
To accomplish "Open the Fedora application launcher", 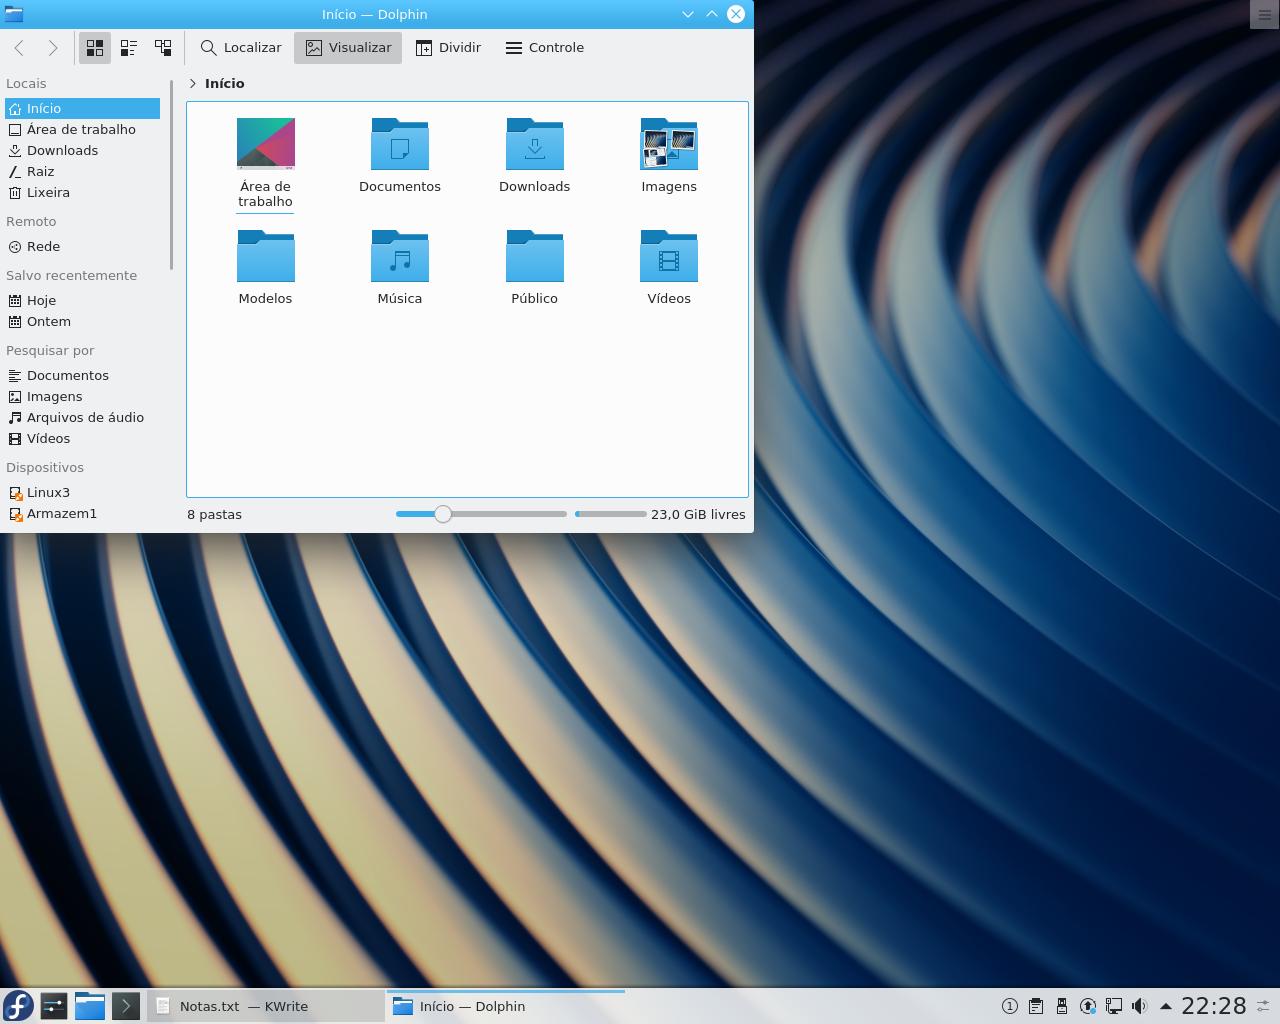I will (x=18, y=1006).
